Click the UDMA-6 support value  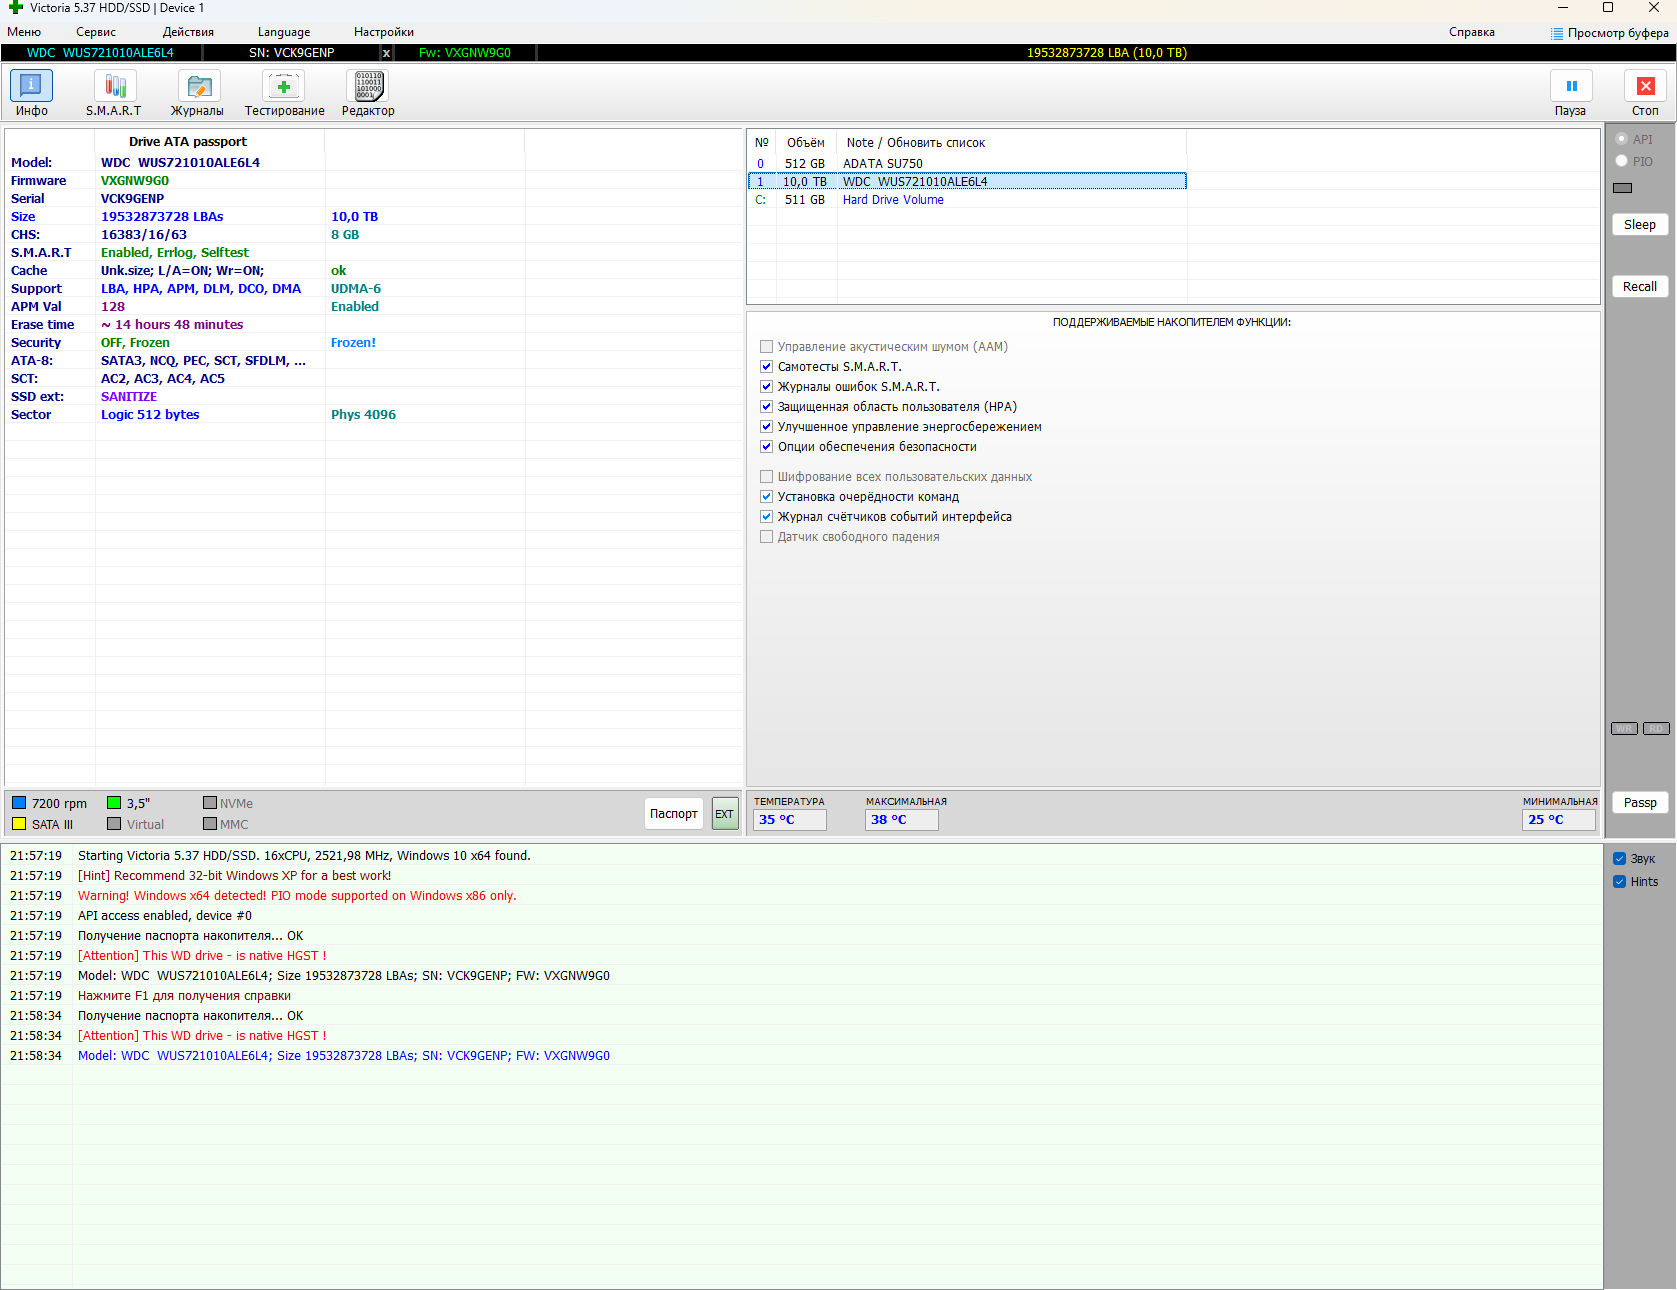click(356, 289)
